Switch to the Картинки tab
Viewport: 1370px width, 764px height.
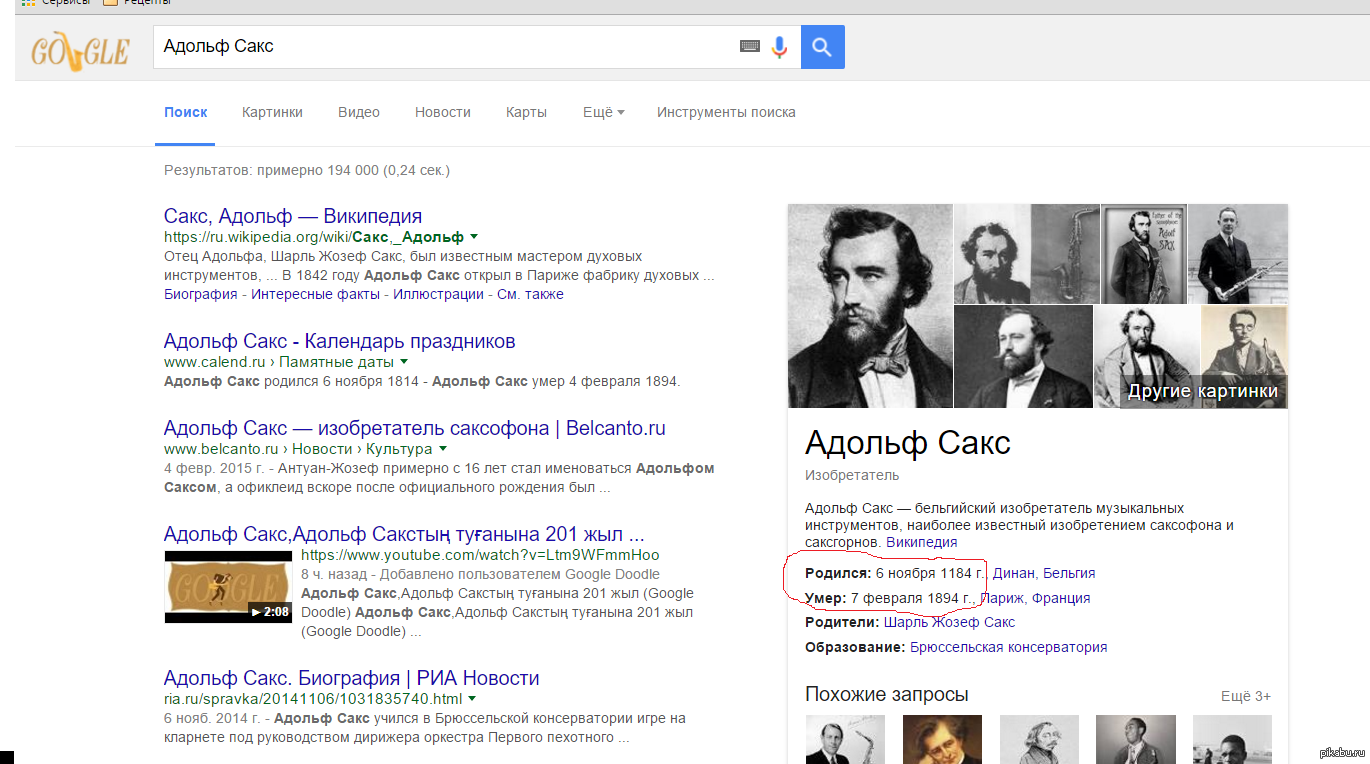[x=272, y=112]
